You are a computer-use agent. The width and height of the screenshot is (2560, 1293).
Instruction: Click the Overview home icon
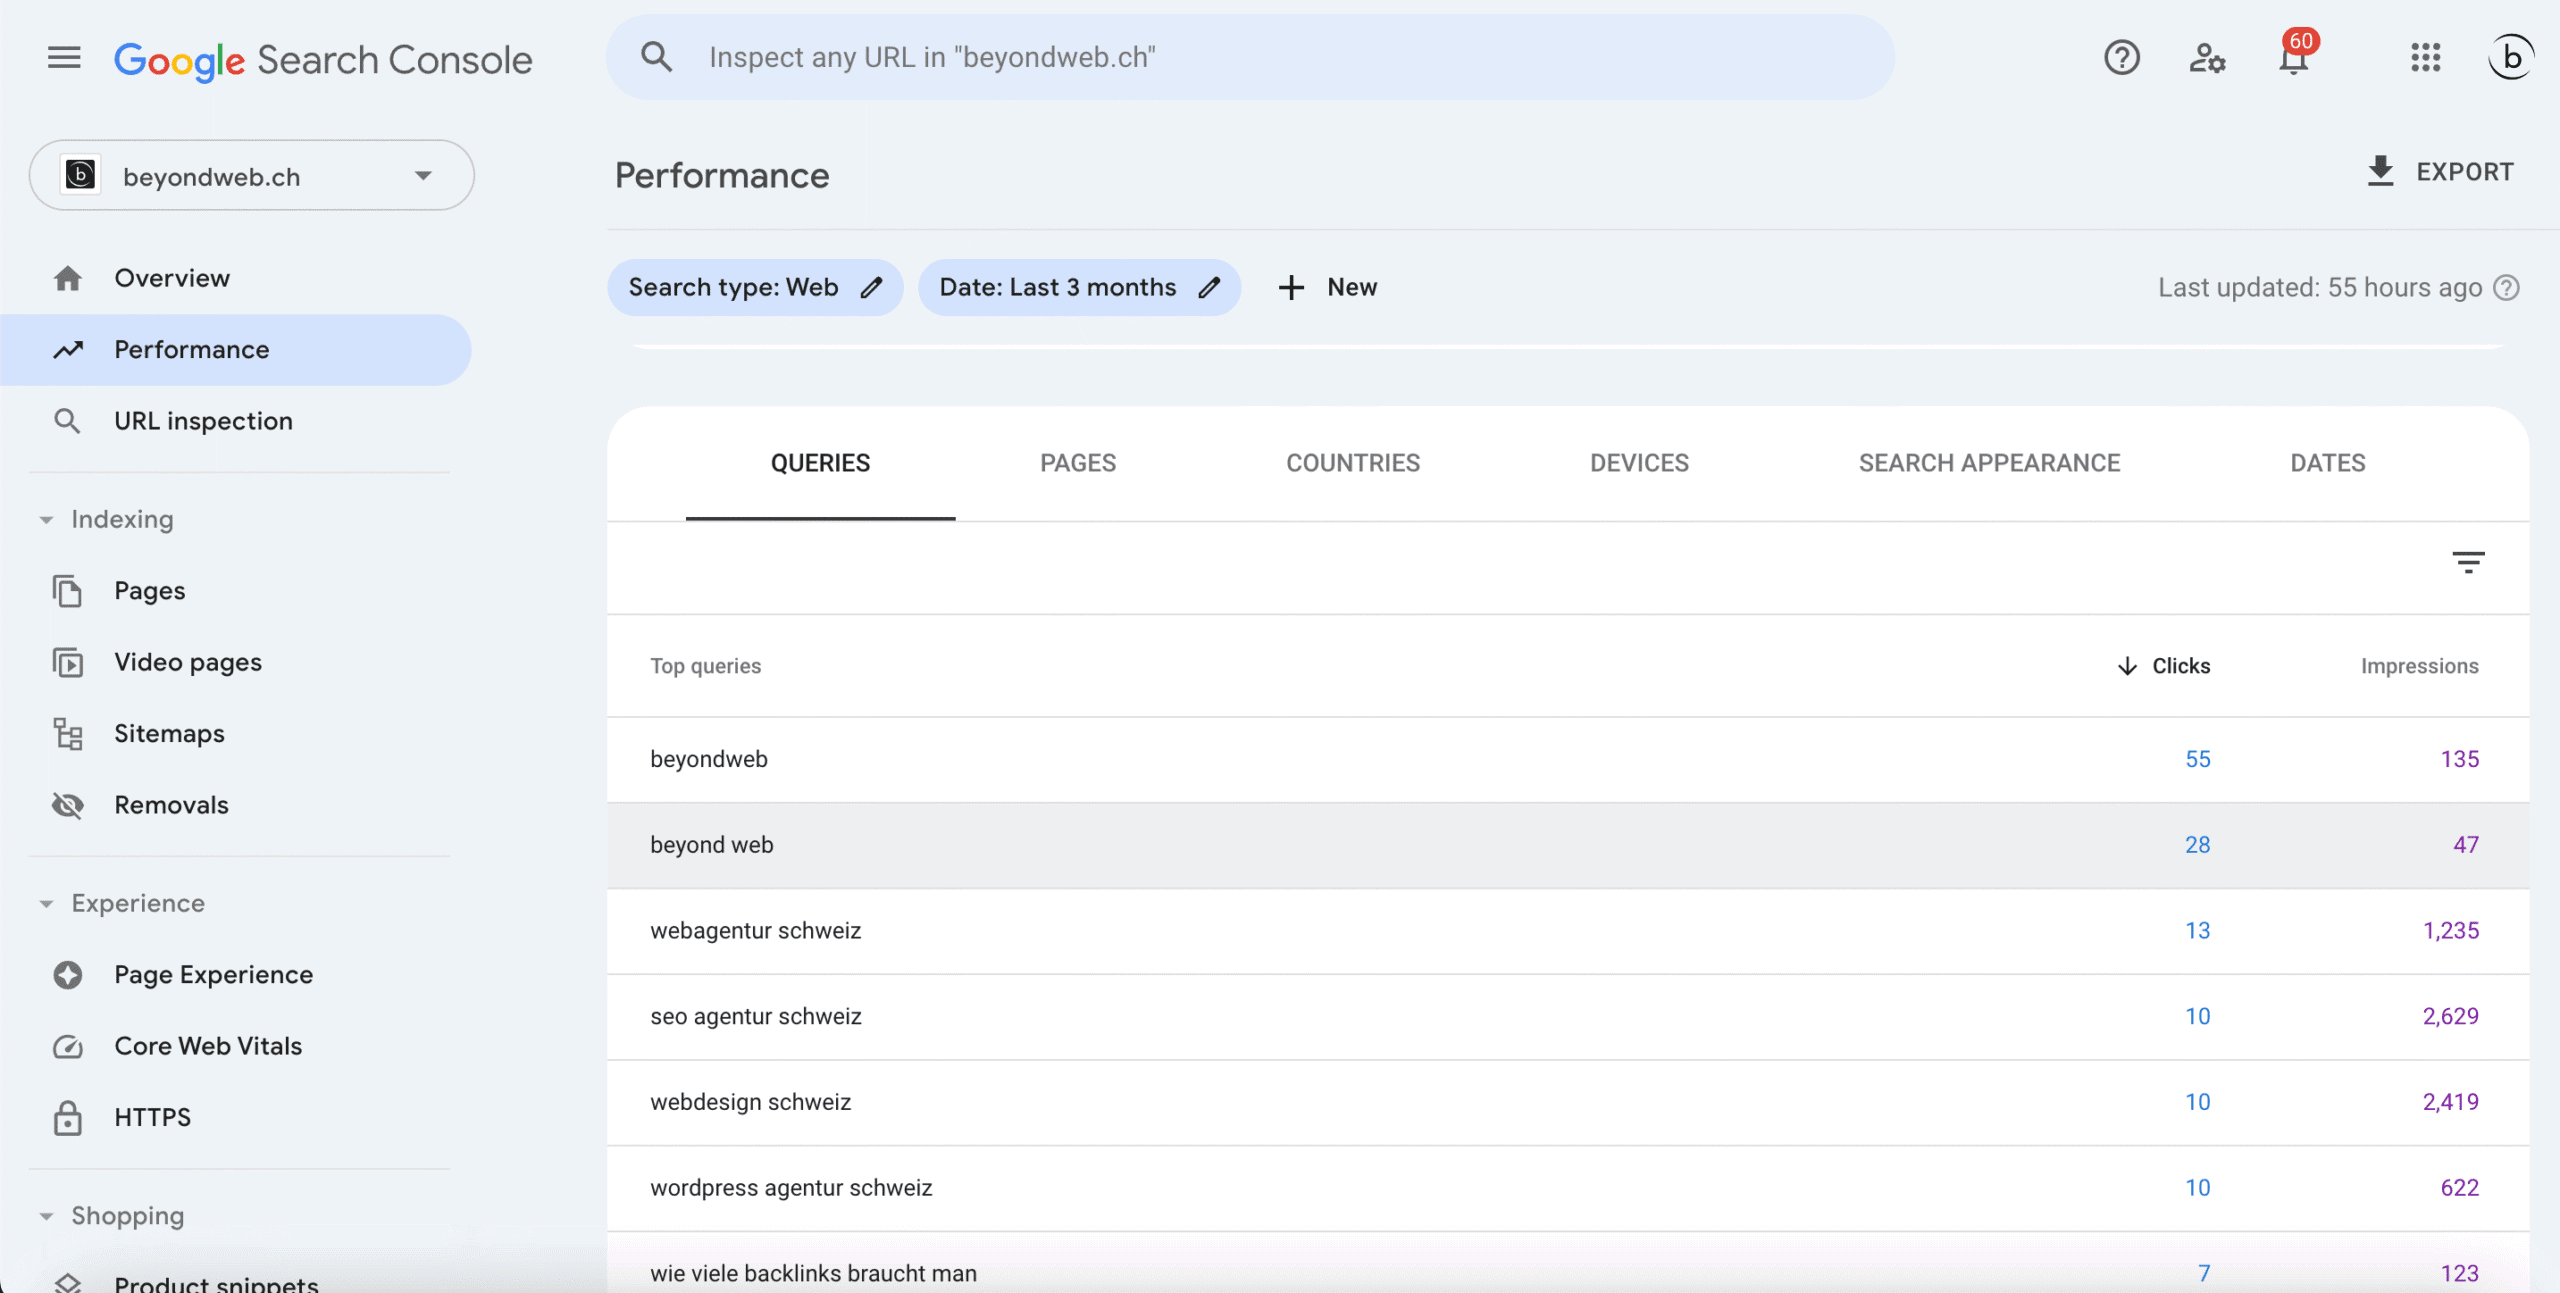67,278
